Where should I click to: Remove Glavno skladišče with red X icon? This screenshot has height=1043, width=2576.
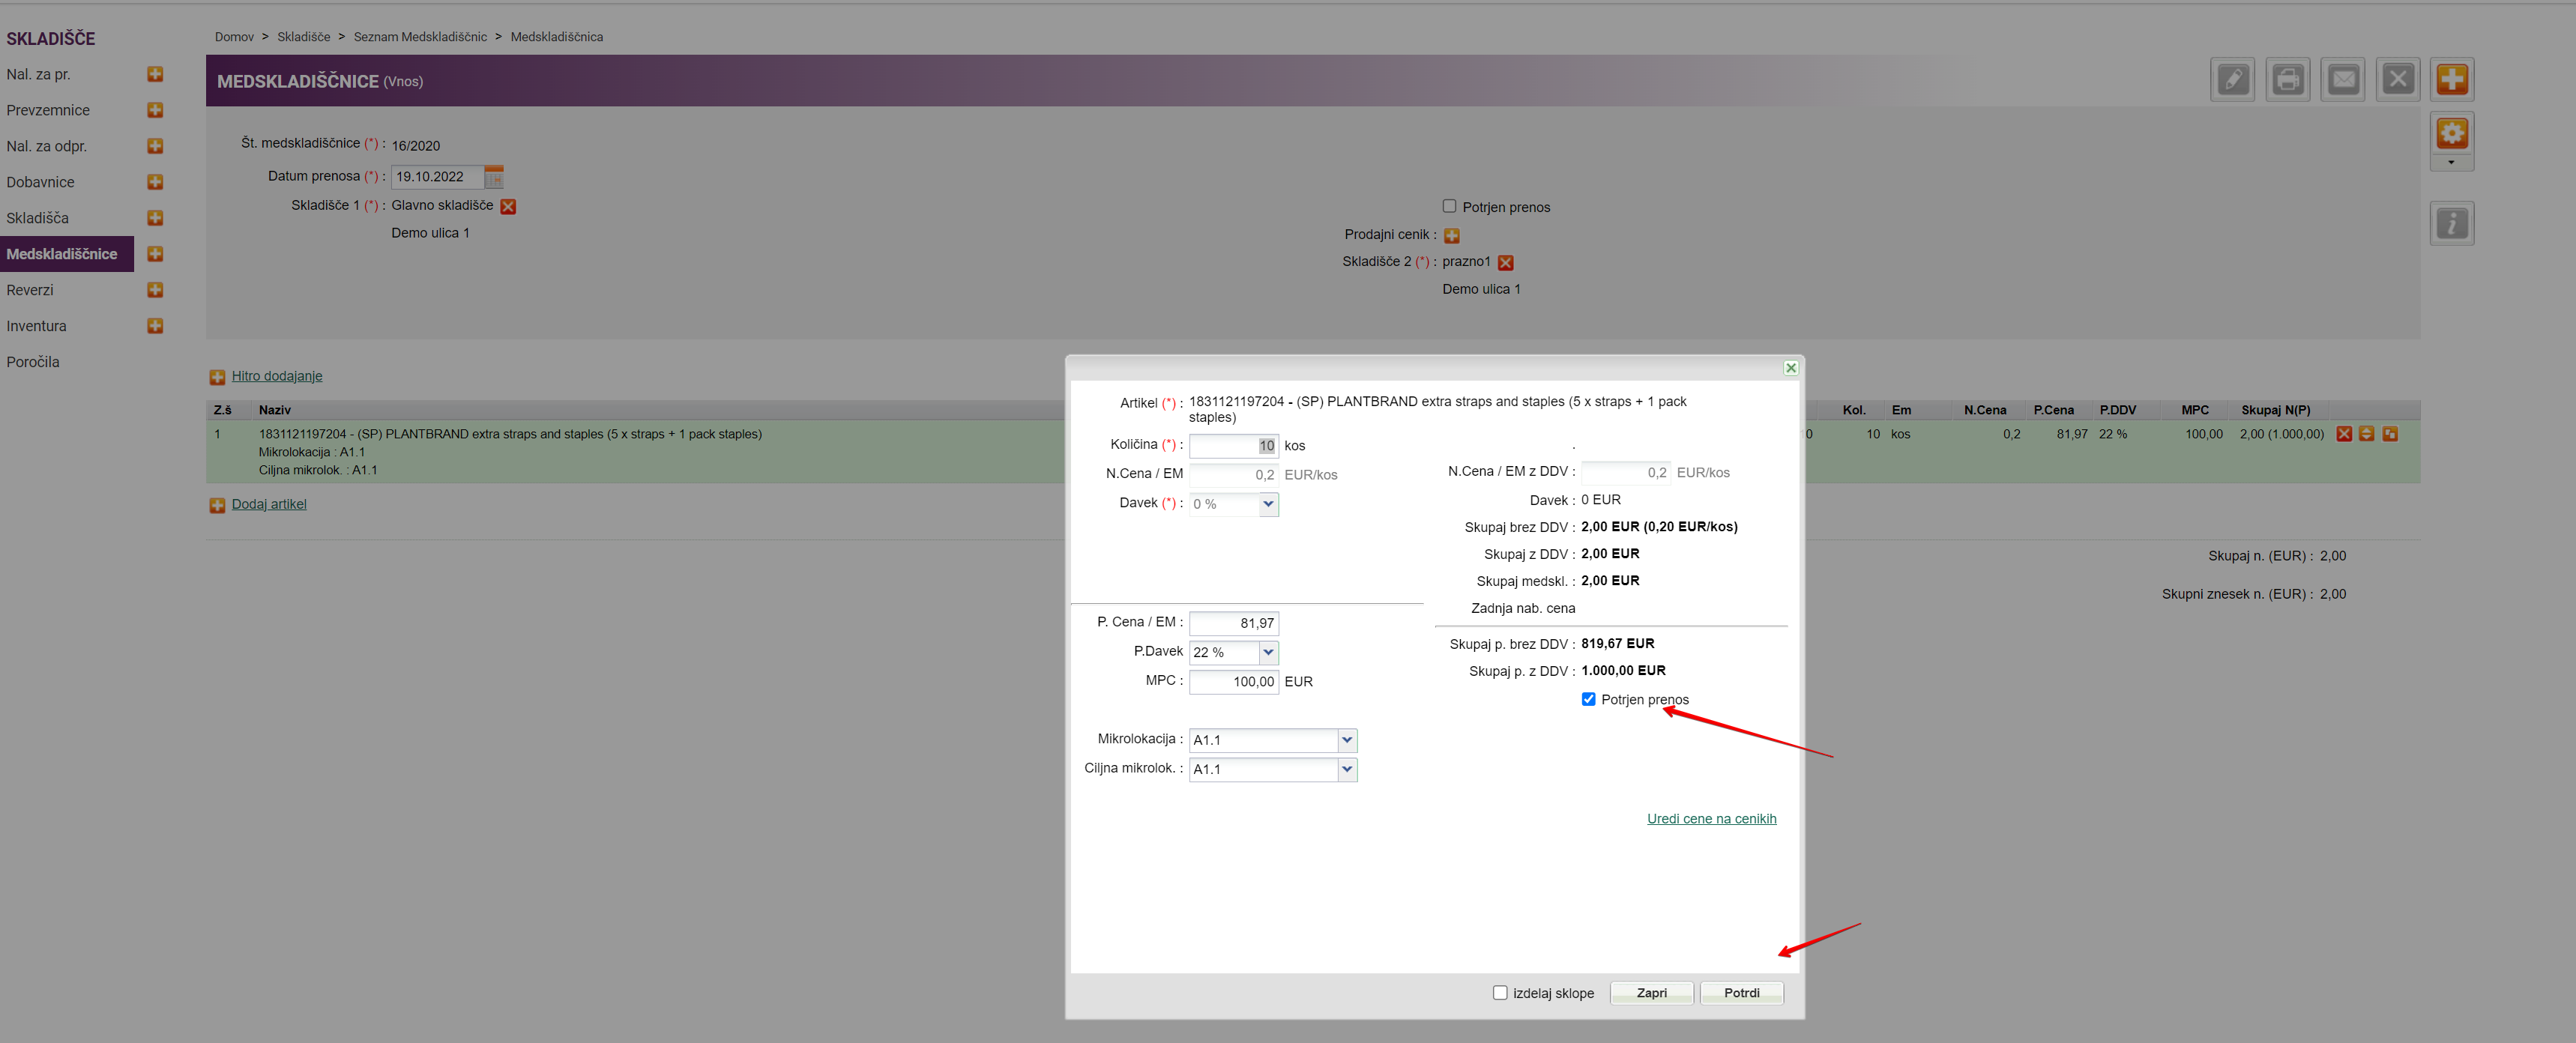click(x=508, y=207)
